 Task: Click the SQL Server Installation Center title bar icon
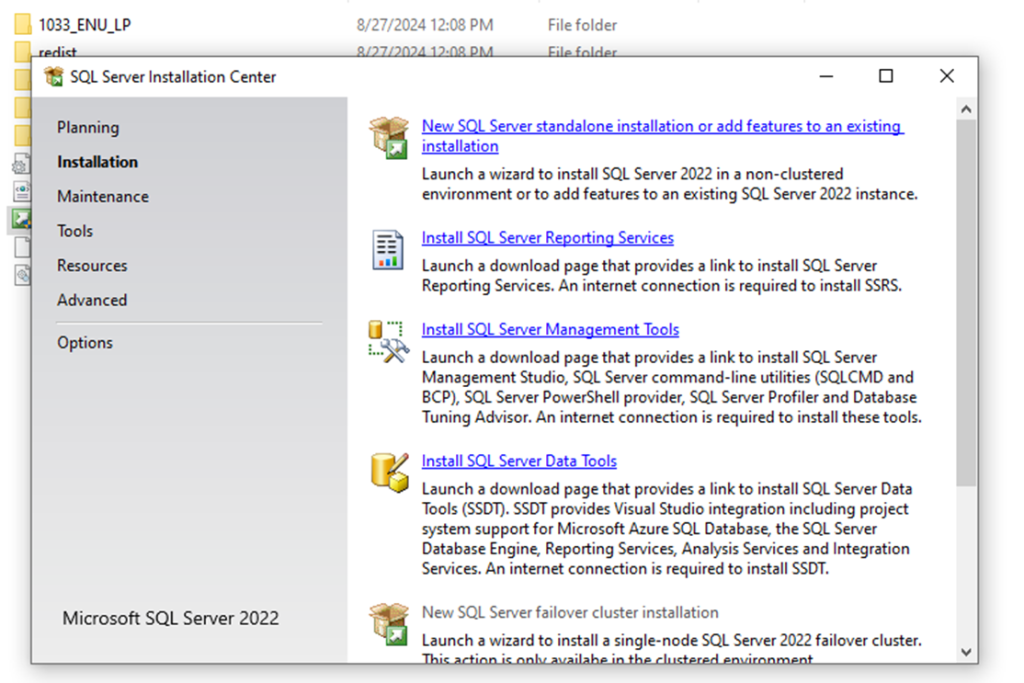click(52, 76)
